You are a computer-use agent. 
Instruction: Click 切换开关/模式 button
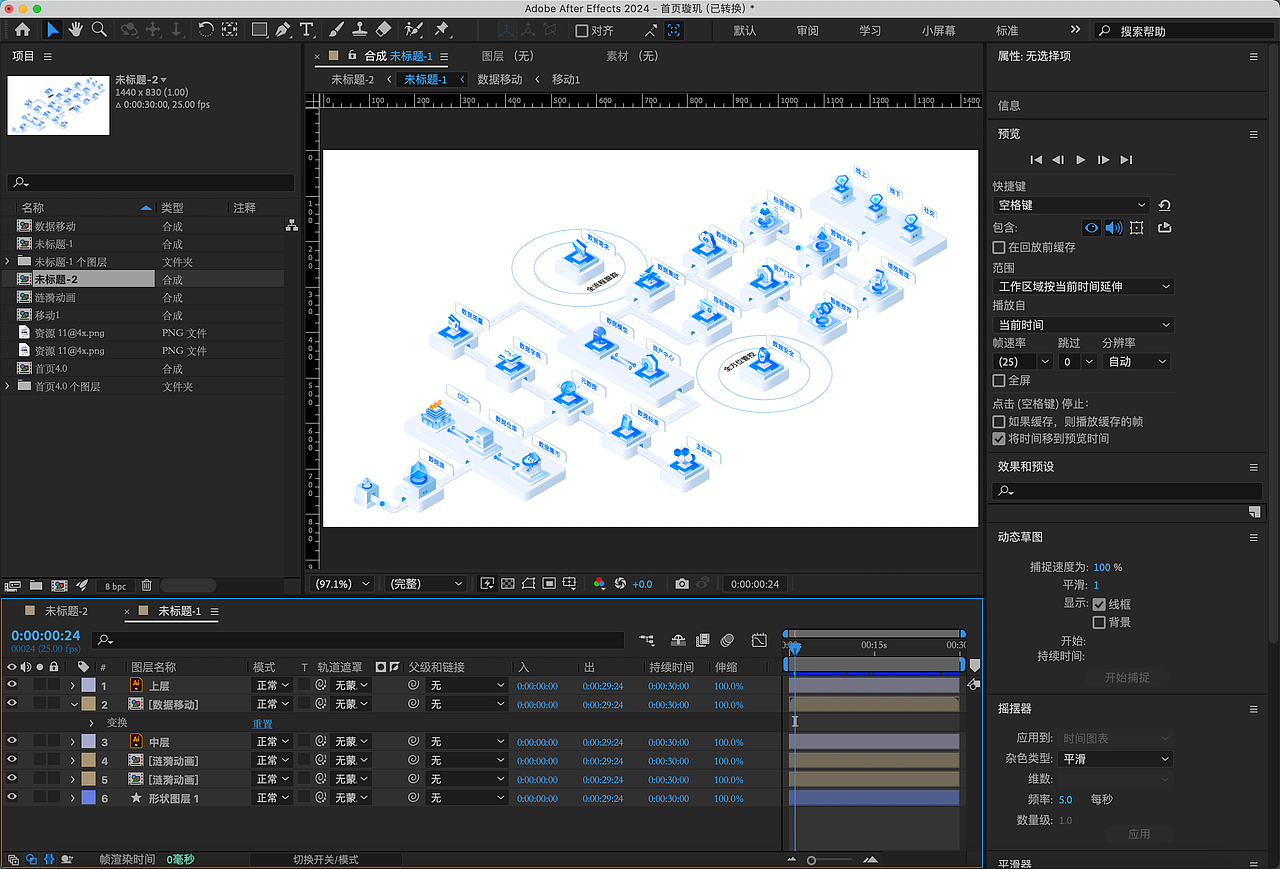point(326,860)
